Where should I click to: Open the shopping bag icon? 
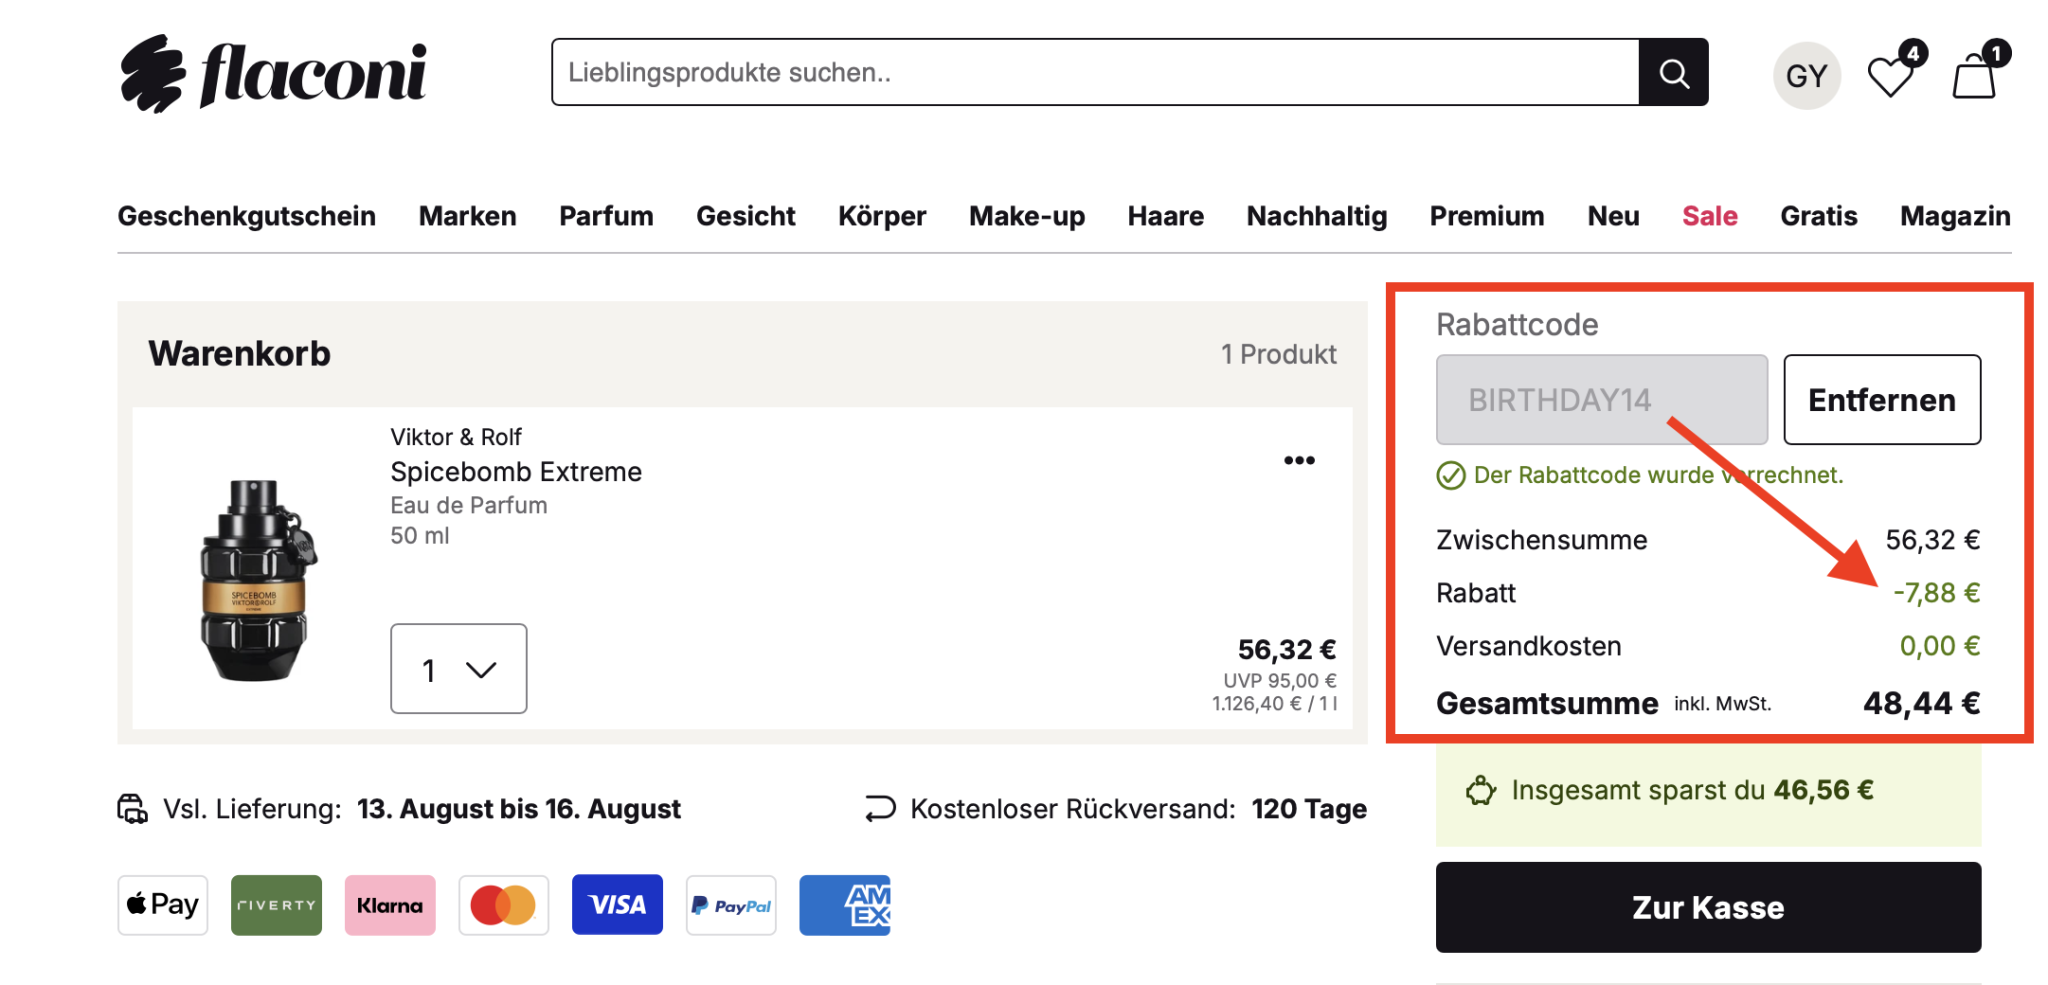[1974, 76]
